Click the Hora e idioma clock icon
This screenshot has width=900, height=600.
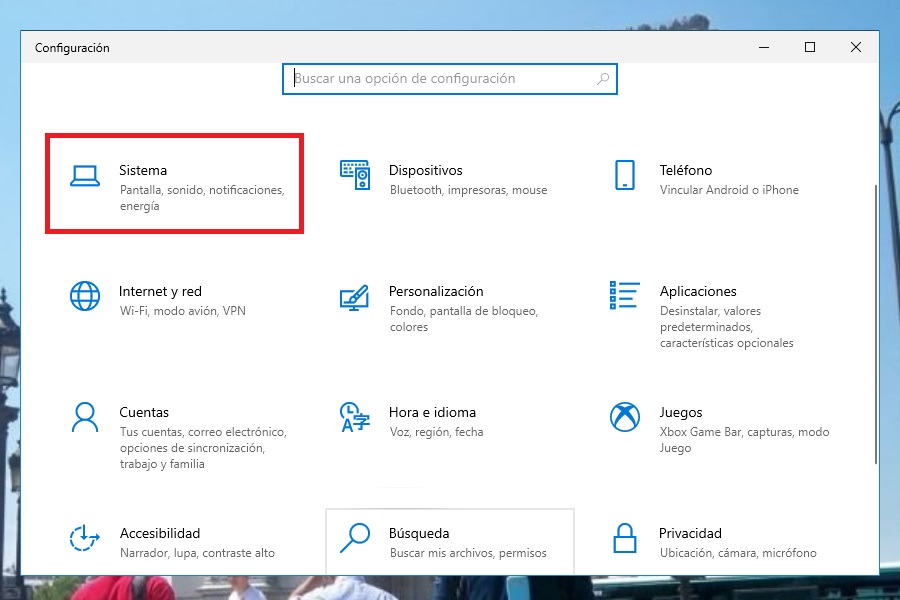pyautogui.click(x=356, y=416)
